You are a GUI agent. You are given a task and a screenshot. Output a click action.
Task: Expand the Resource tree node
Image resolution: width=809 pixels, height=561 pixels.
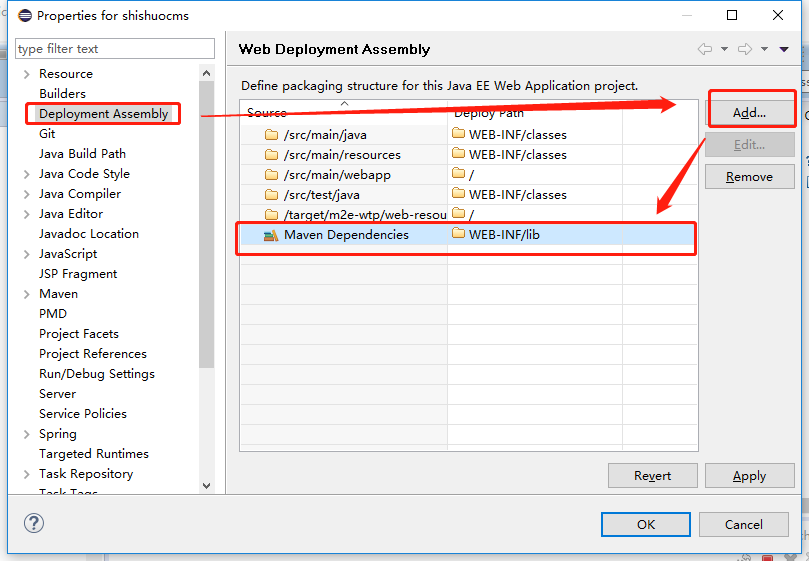point(27,74)
